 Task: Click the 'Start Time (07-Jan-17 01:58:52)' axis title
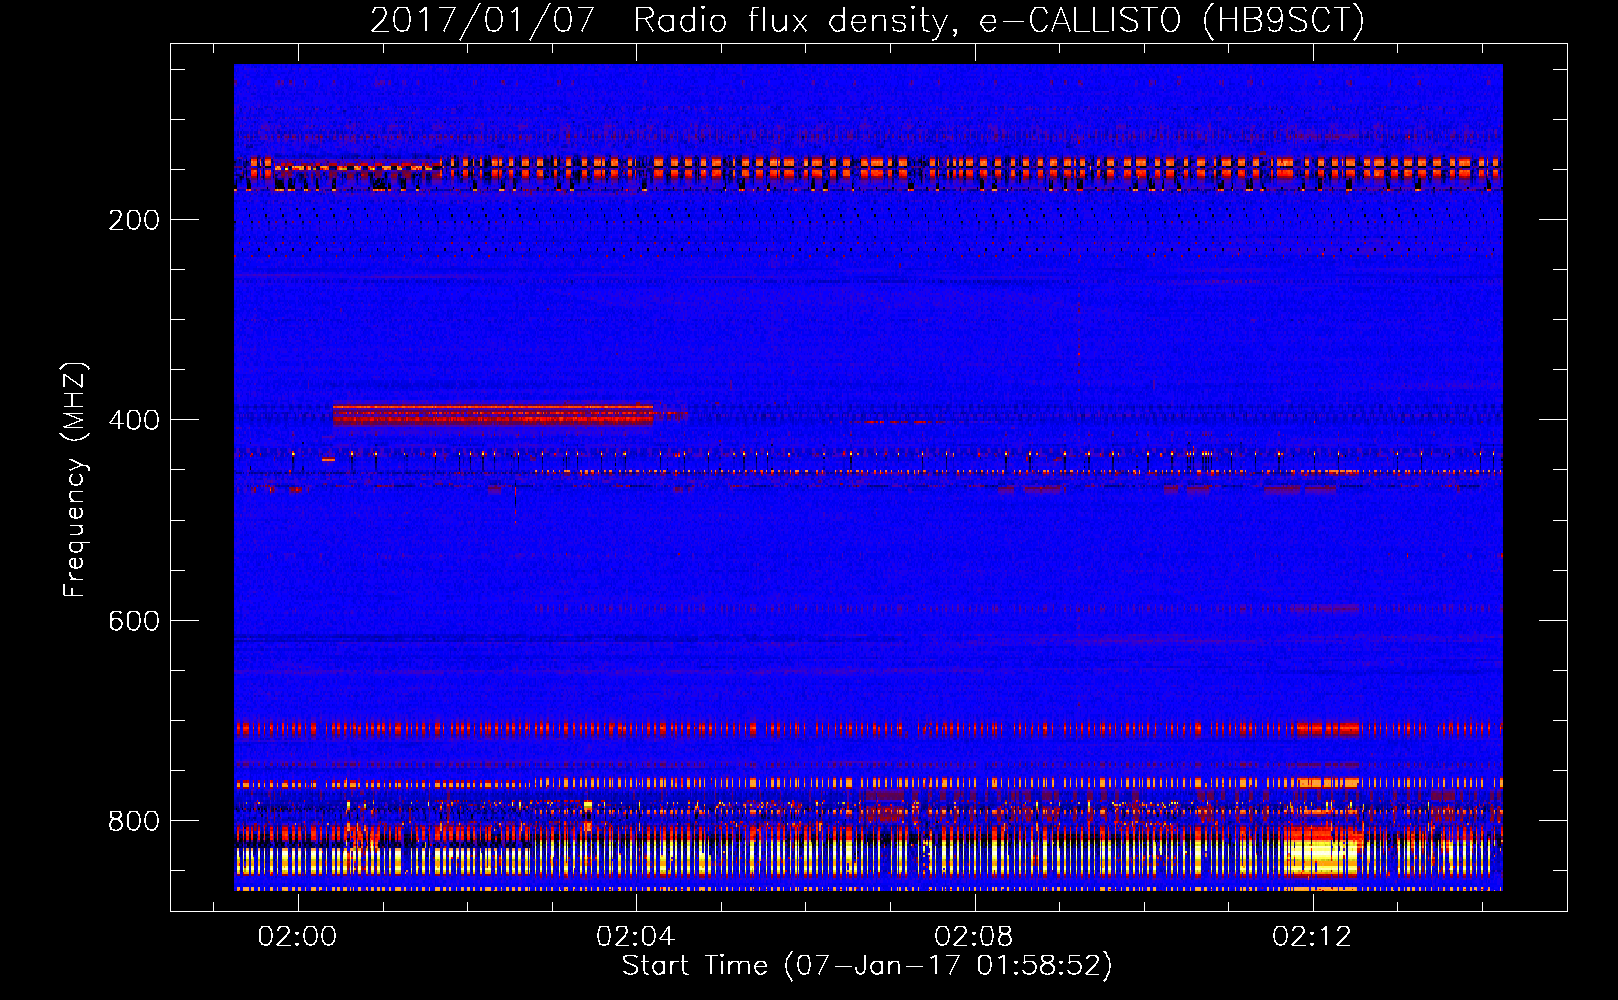click(x=867, y=966)
